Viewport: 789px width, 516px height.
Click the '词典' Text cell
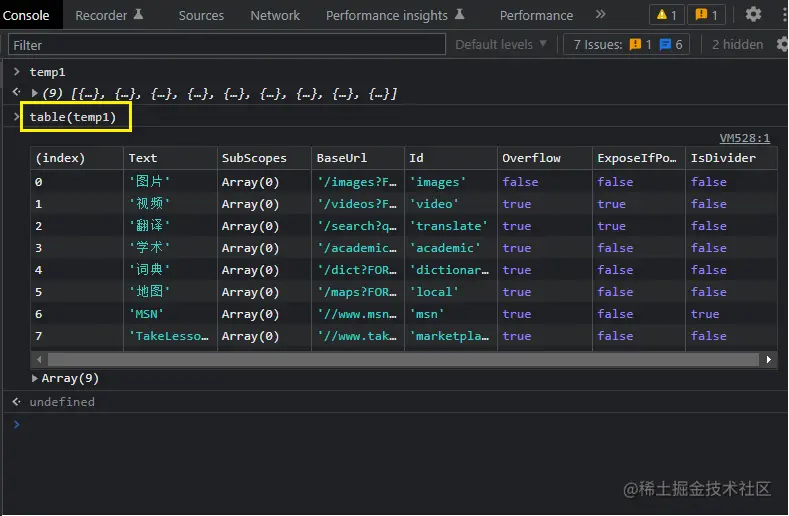(x=170, y=270)
